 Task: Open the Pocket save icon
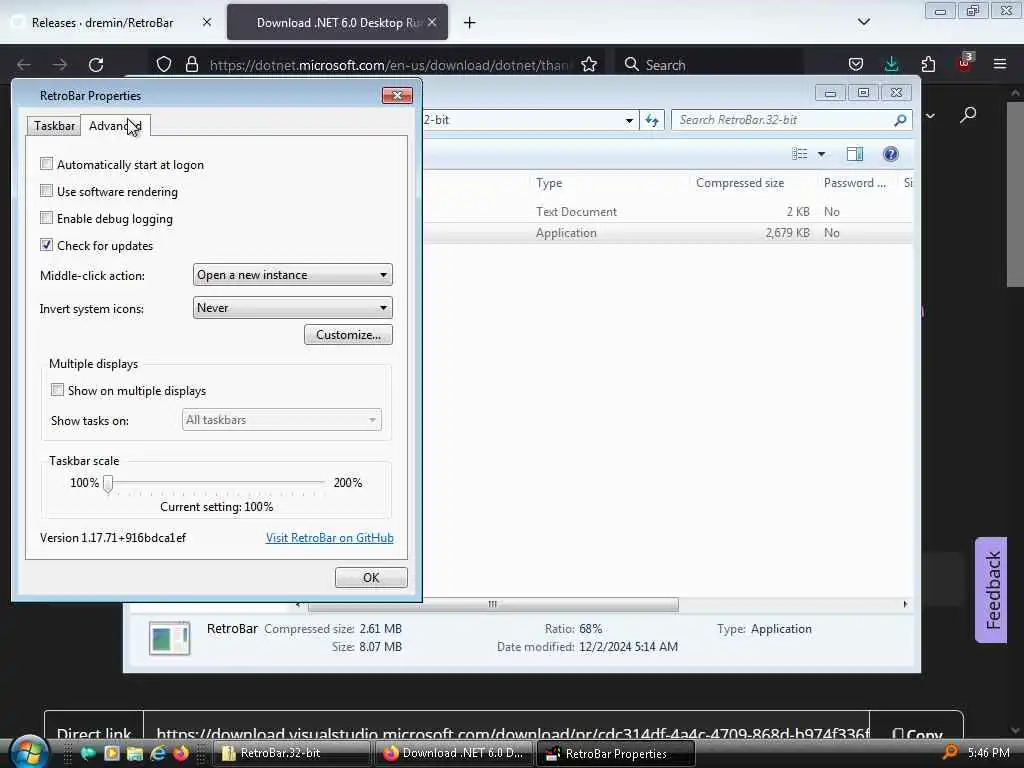[856, 64]
